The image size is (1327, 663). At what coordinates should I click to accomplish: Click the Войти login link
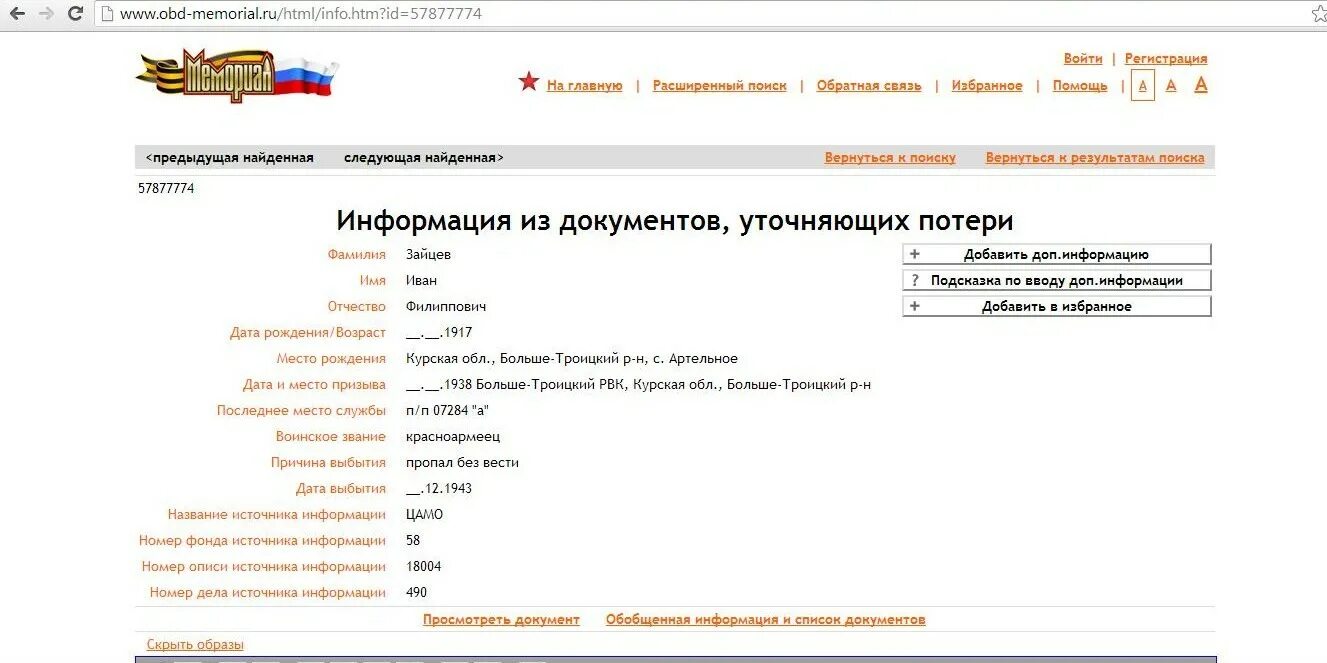1082,58
